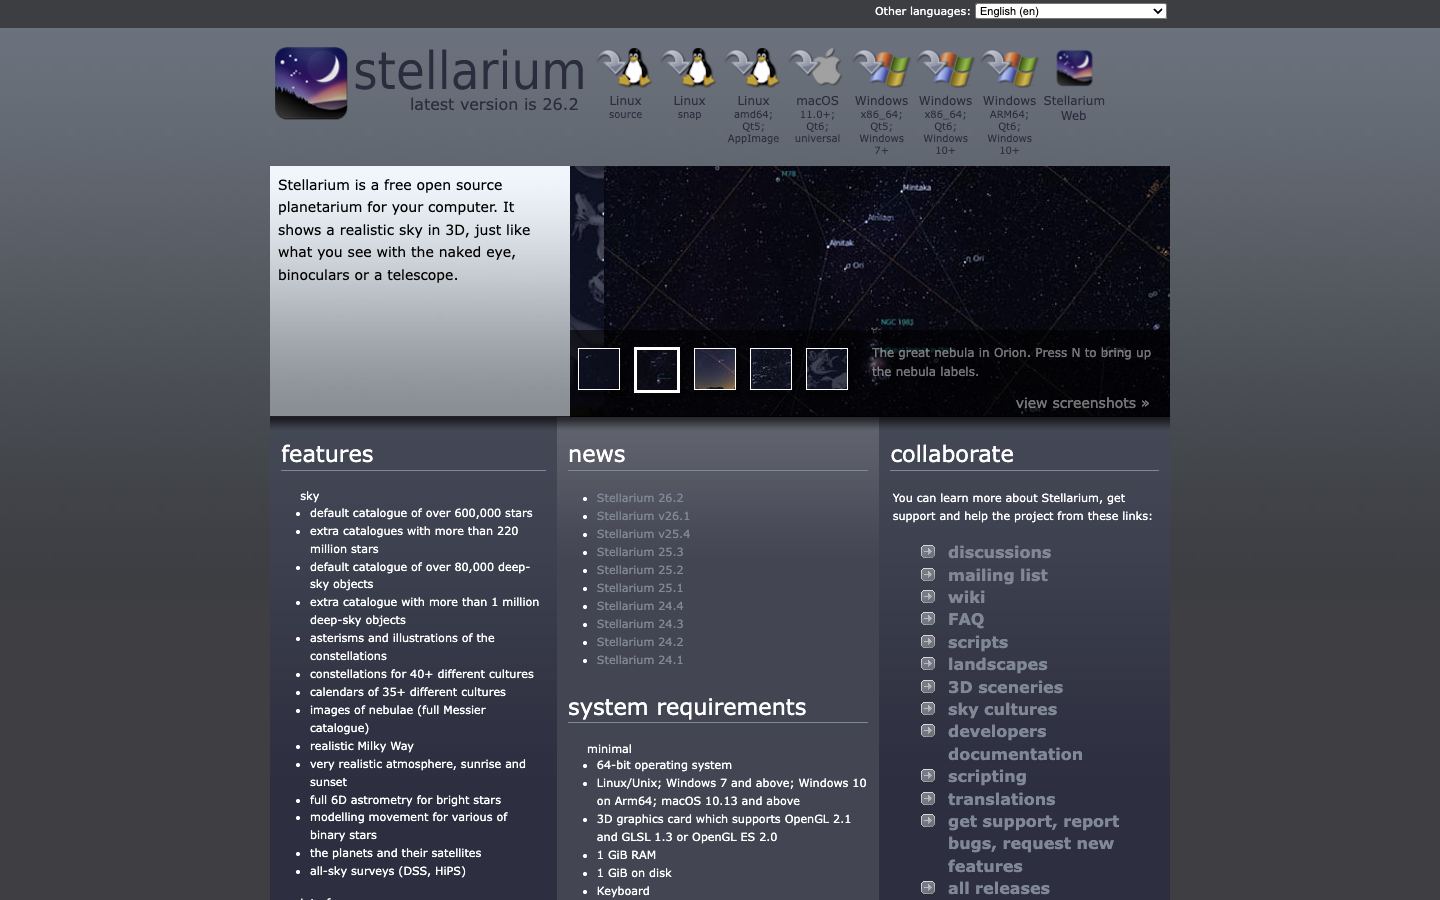Open the translations link
Screen dimensions: 1440x900
1001,799
